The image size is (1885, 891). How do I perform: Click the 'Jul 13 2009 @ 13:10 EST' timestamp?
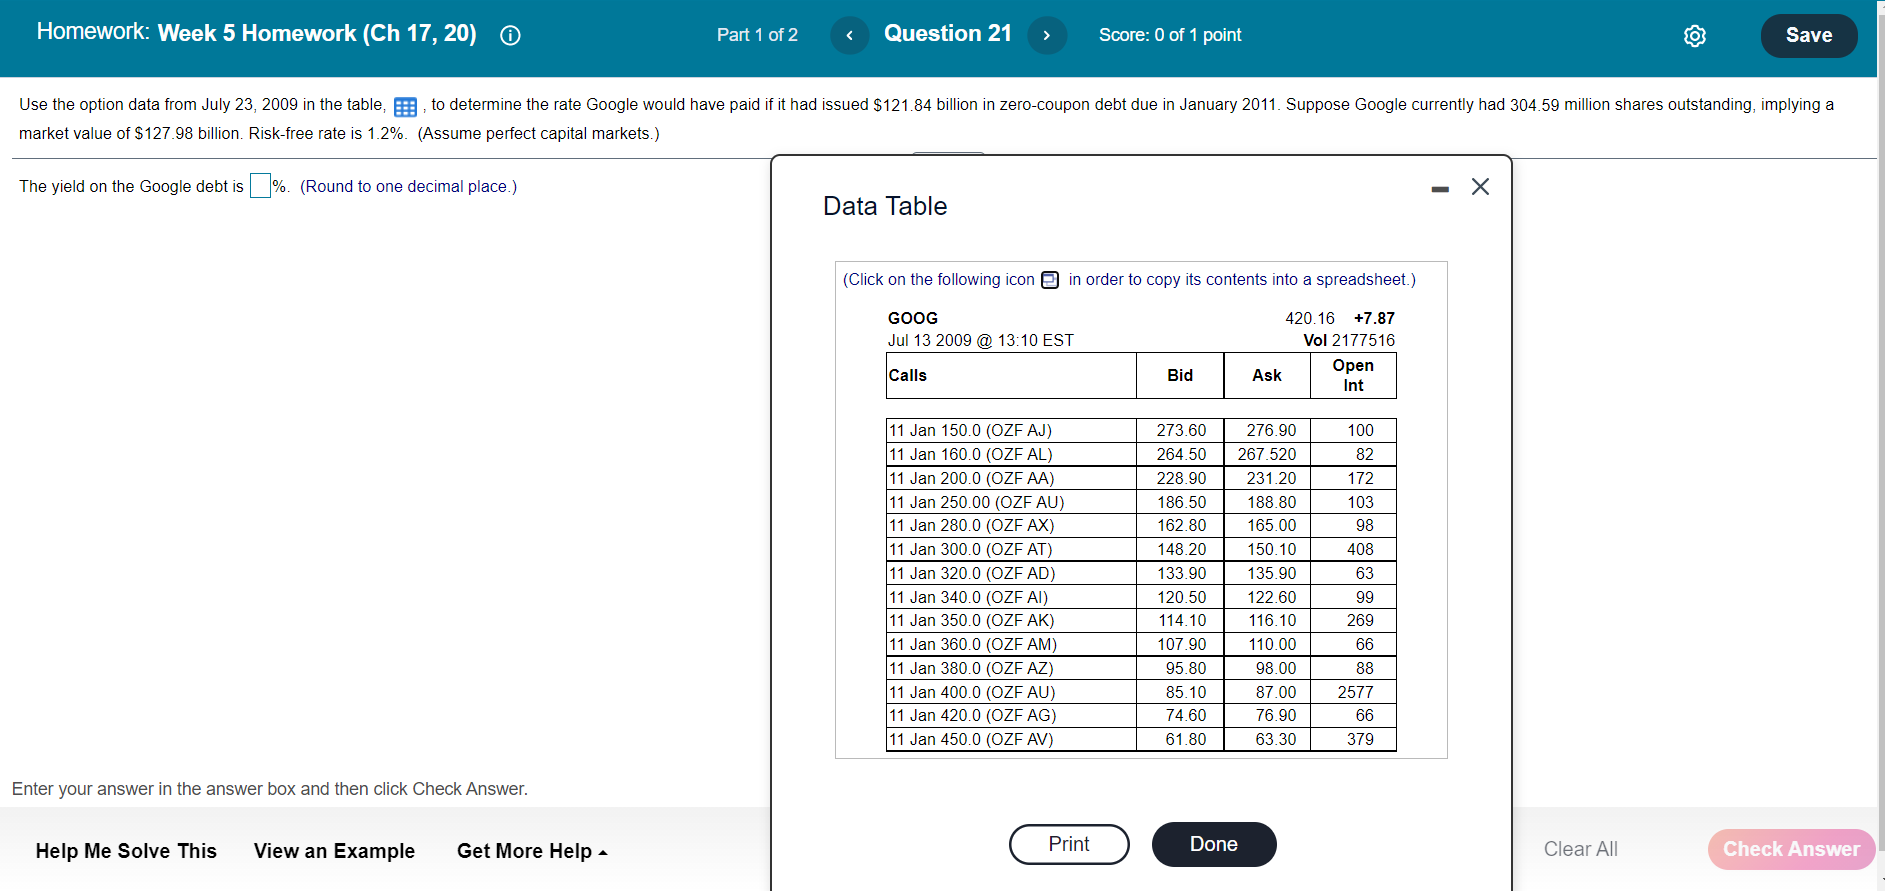click(x=981, y=341)
